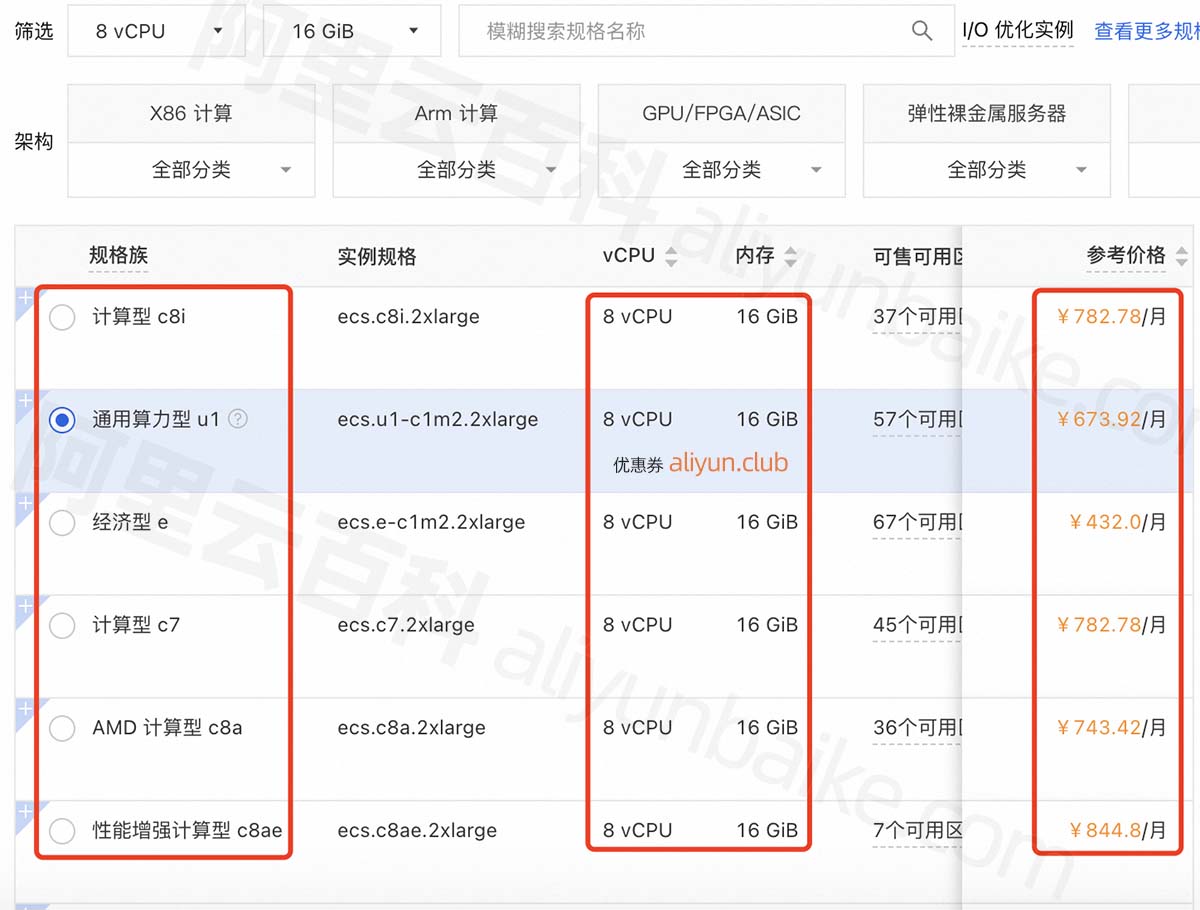
Task: Expand the 通用算力型 u1 row with its plus icon
Action: coord(25,400)
